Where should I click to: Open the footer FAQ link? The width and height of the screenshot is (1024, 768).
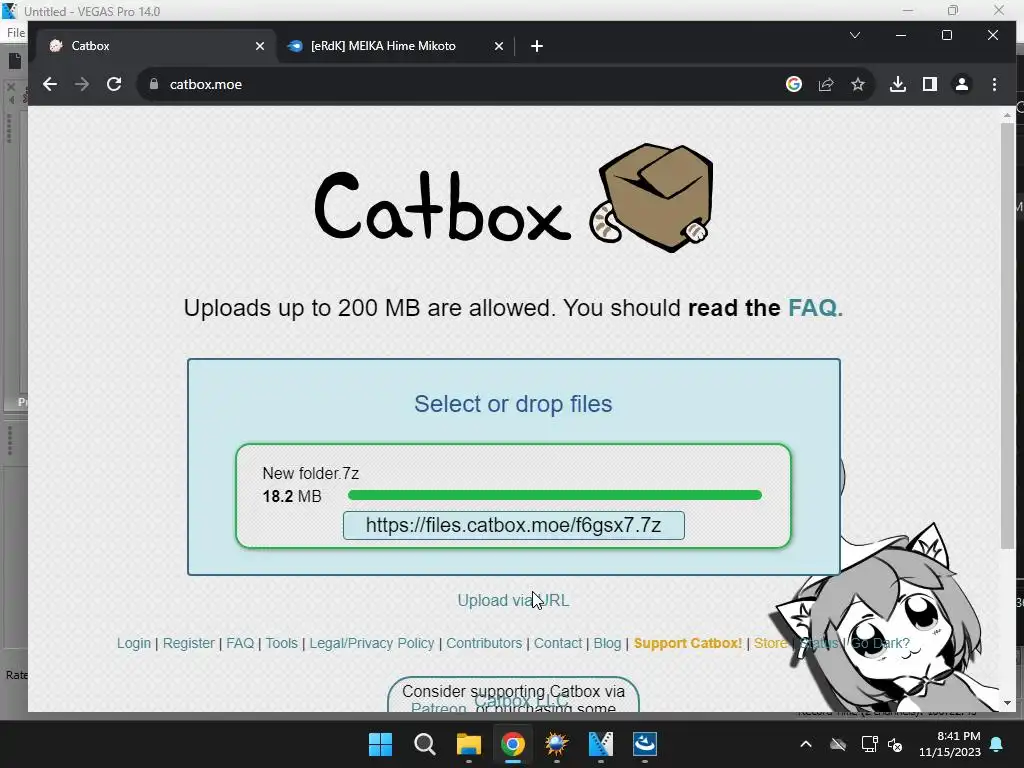(240, 643)
